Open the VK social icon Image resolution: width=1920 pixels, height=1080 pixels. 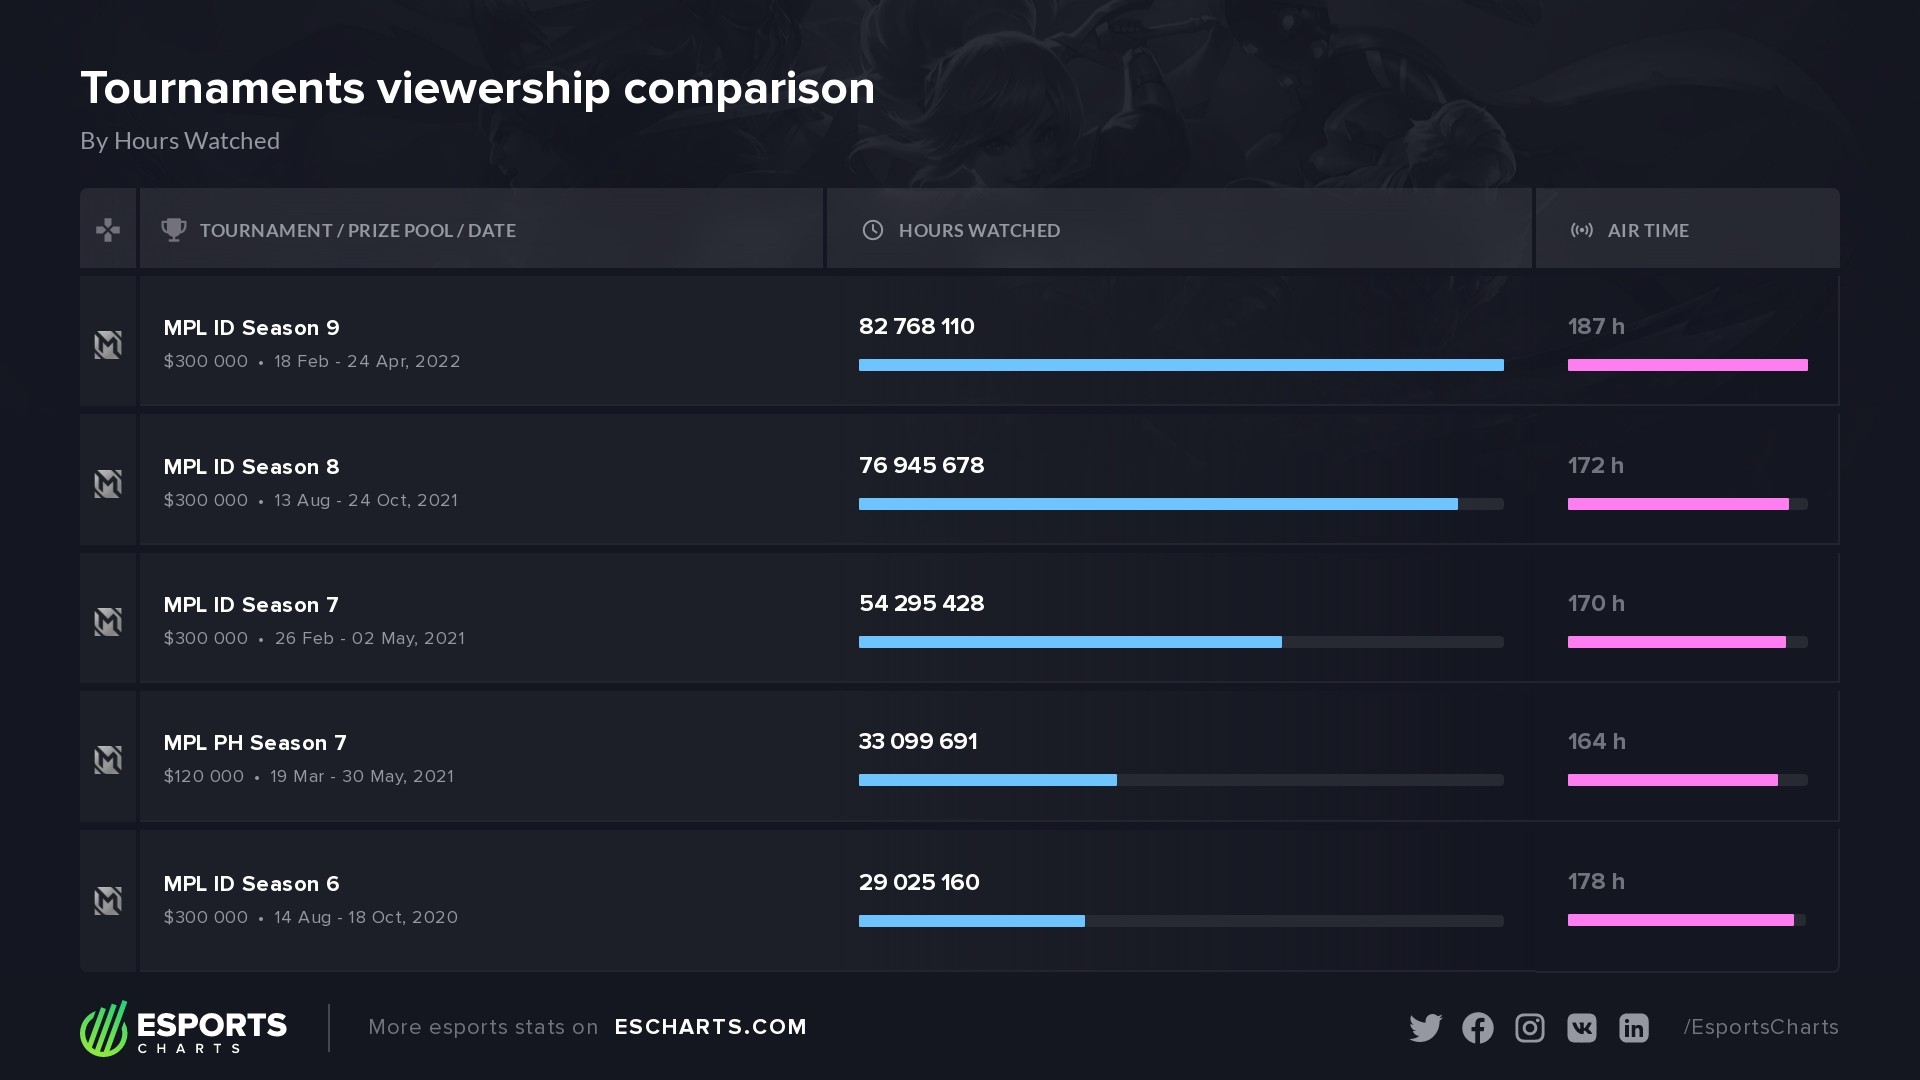point(1581,1028)
